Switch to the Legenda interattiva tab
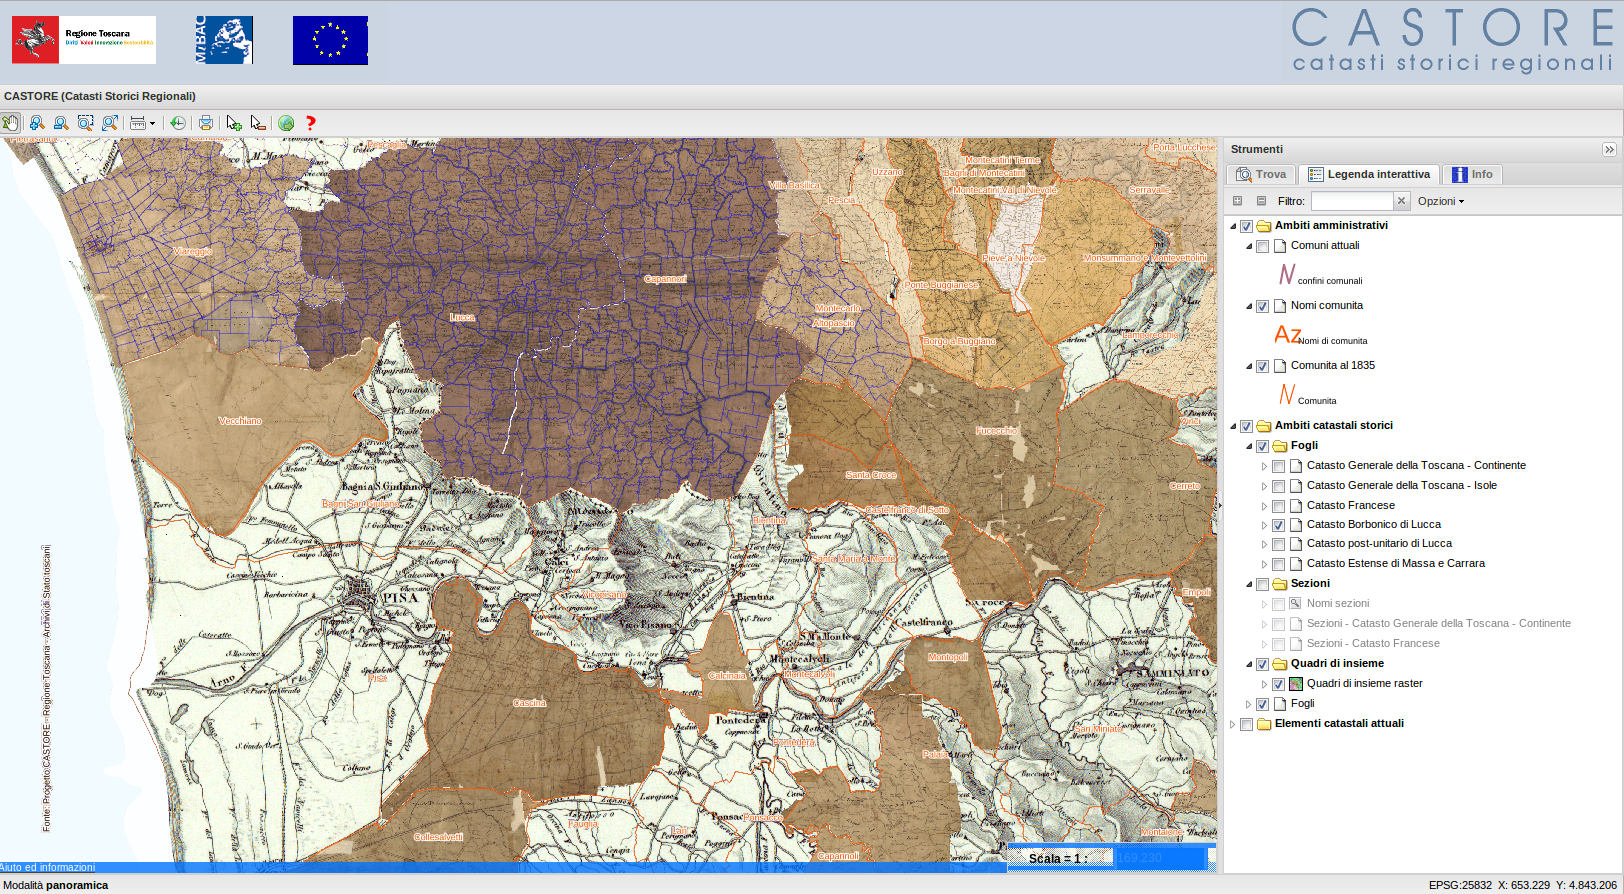 click(x=1369, y=174)
